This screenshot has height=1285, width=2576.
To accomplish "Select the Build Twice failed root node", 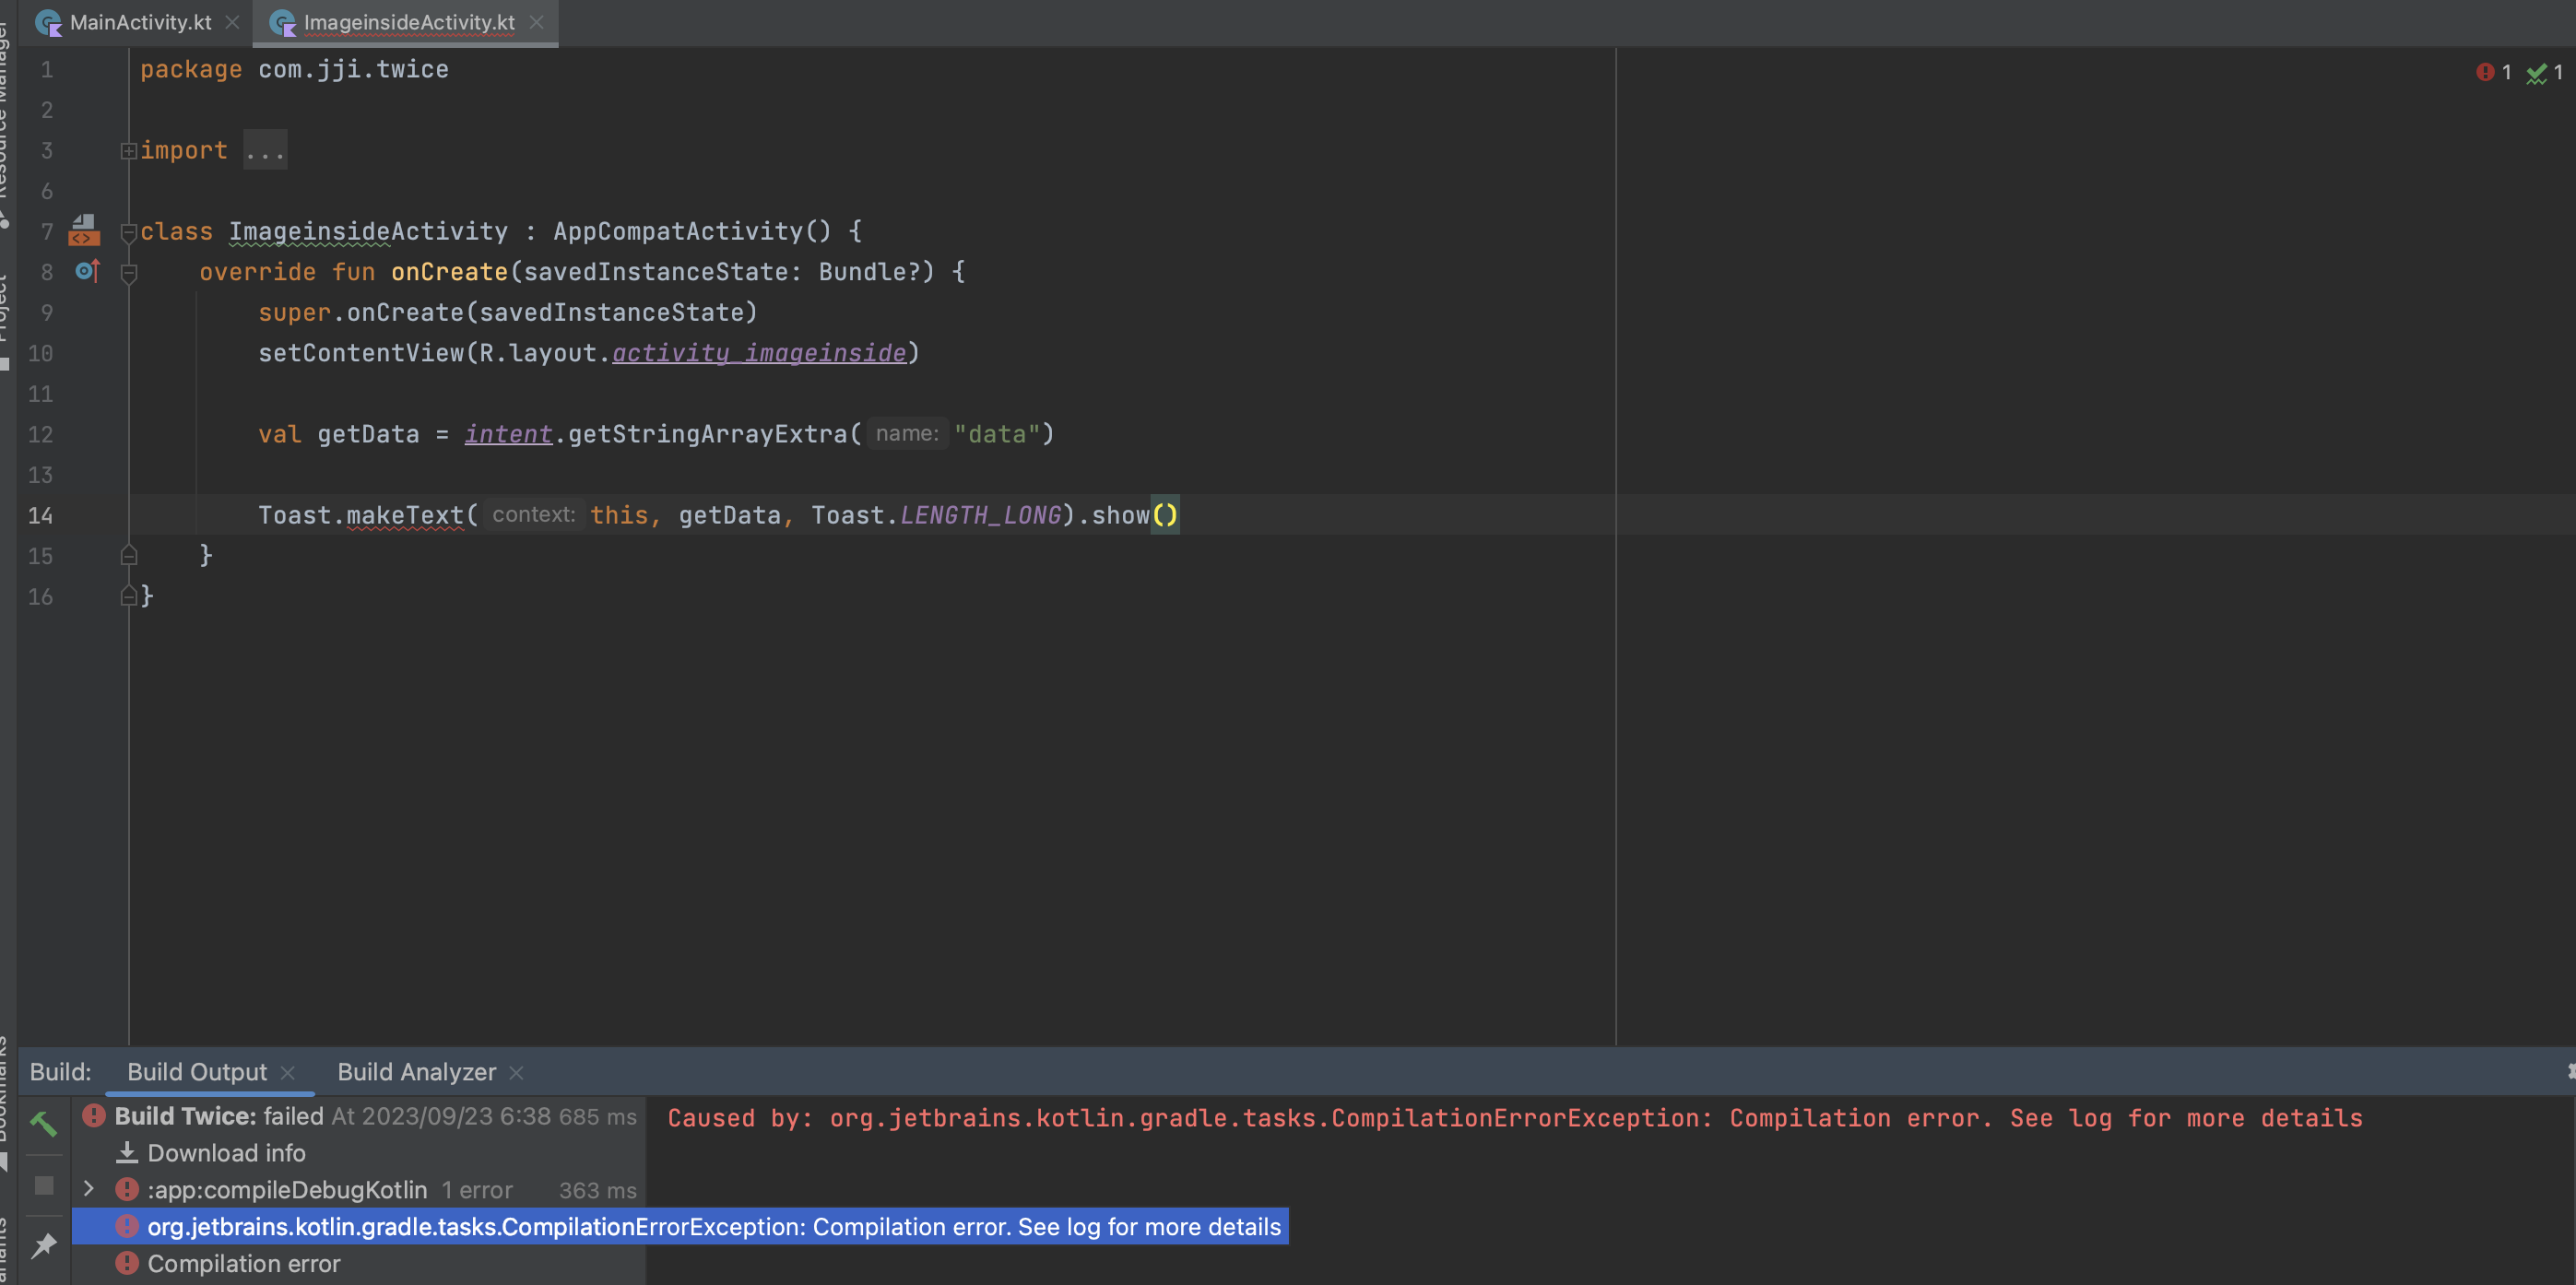I will point(359,1116).
